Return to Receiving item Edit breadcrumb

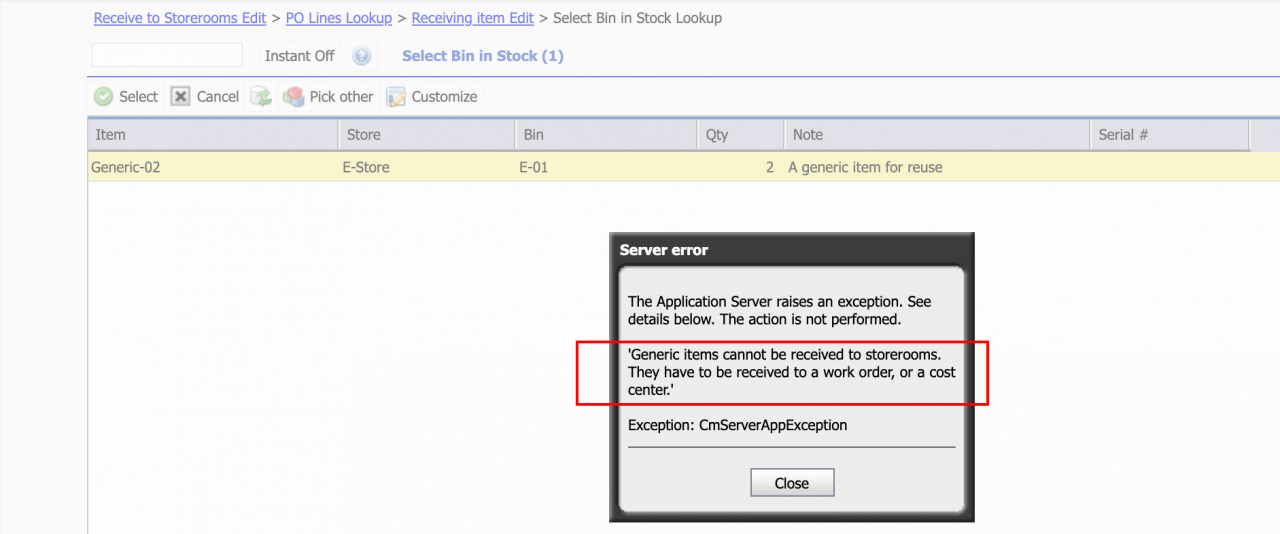[x=472, y=18]
